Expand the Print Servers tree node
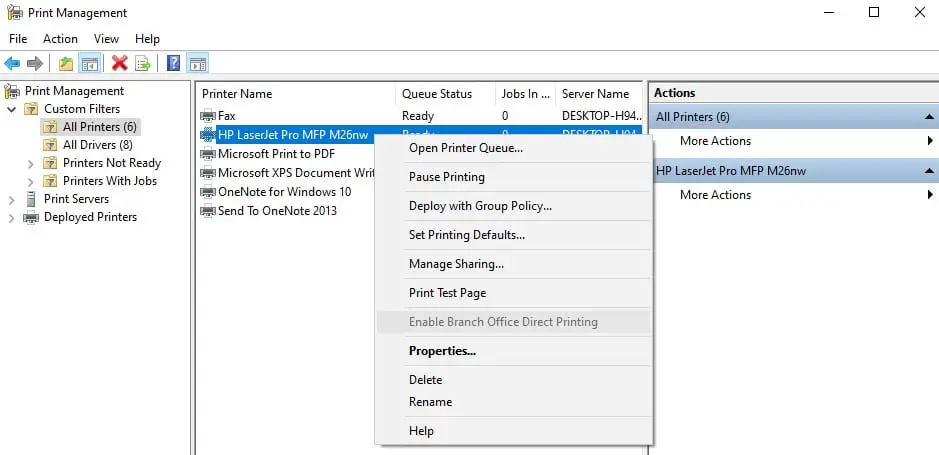This screenshot has height=455, width=939. pos(11,199)
